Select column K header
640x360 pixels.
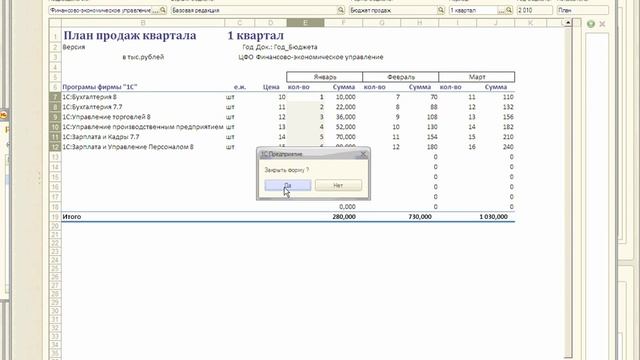pyautogui.click(x=530, y=23)
